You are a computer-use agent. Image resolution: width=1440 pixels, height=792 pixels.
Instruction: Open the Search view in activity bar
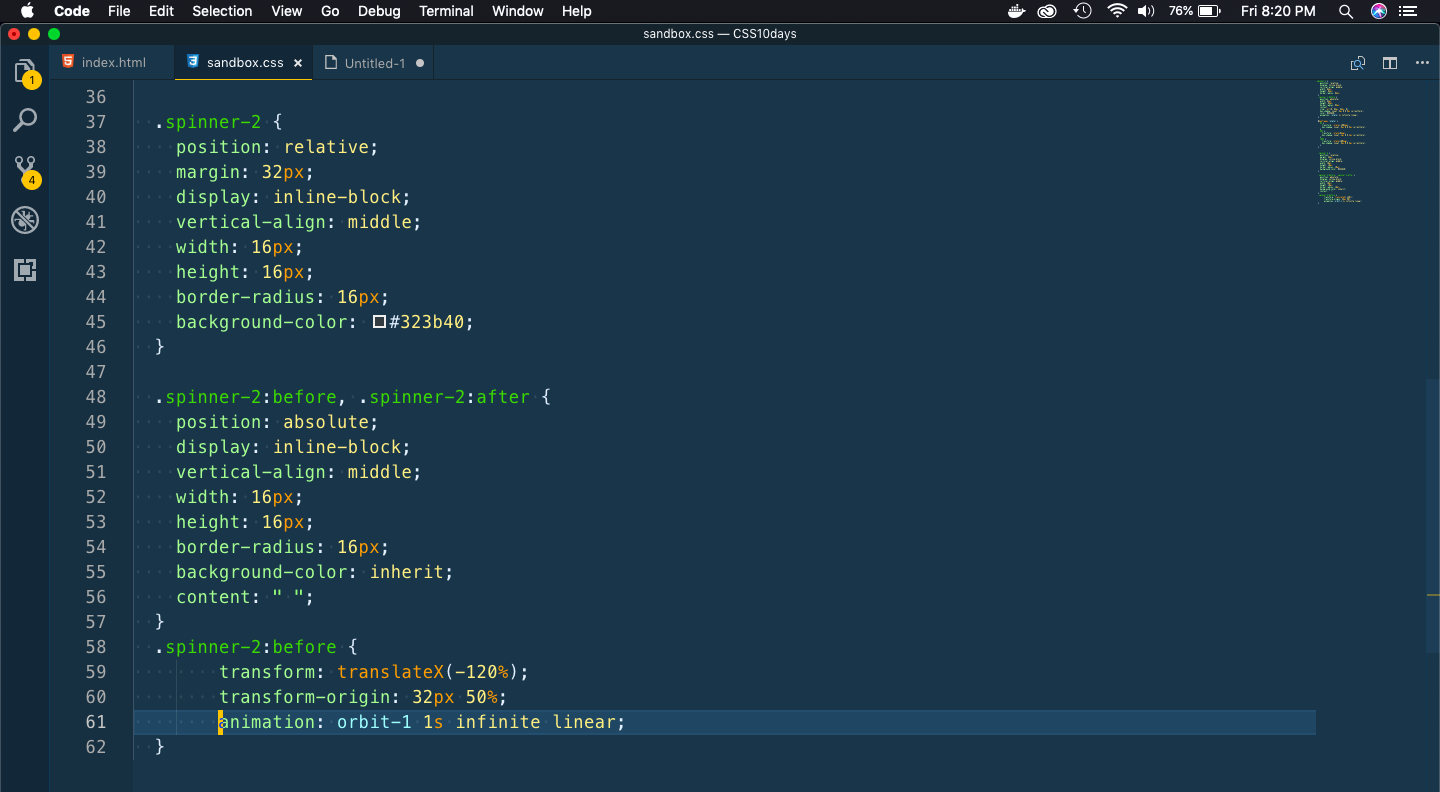pyautogui.click(x=25, y=121)
